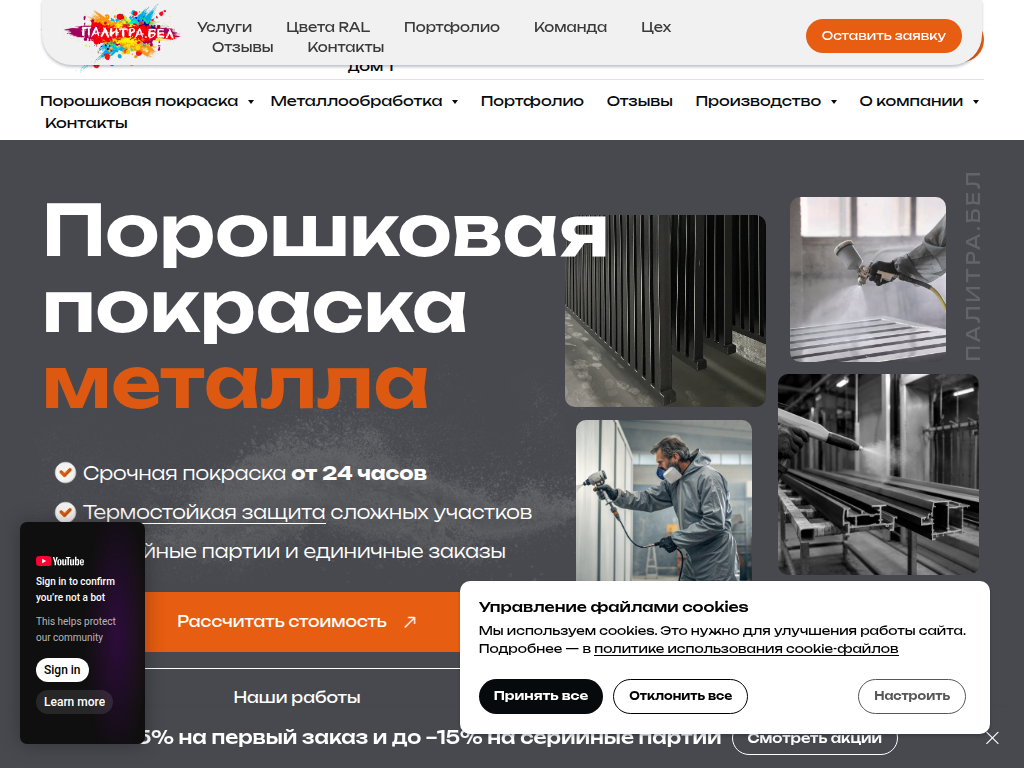1024x768 pixels.
Task: Go to Портфолио in the top bar
Action: (x=451, y=27)
